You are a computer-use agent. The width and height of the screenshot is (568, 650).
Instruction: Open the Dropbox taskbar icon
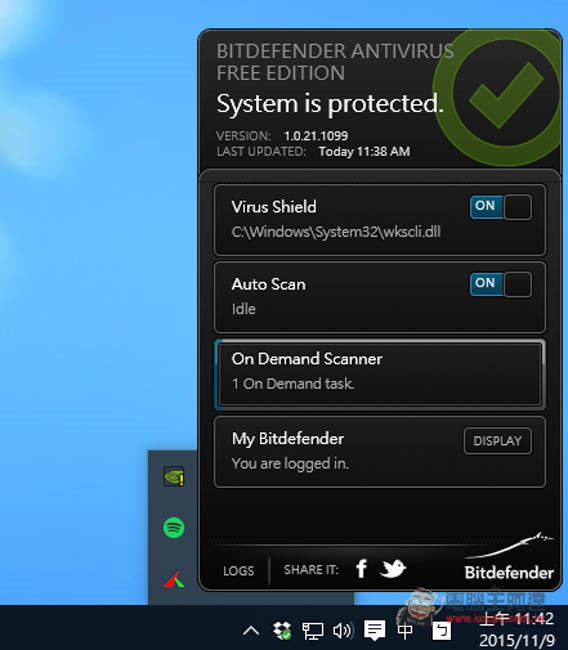(x=282, y=631)
